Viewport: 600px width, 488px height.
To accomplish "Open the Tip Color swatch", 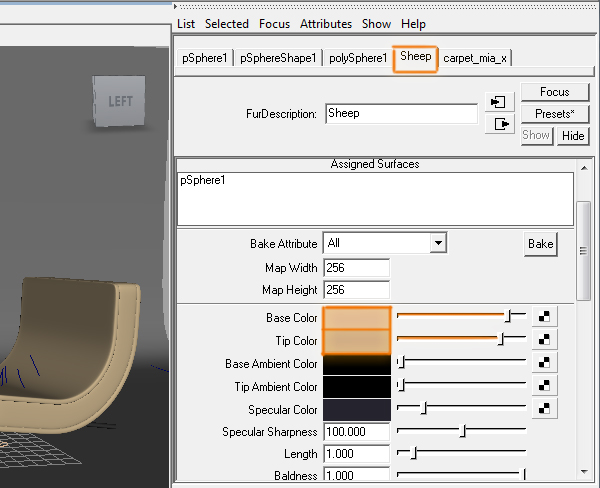I will (x=357, y=341).
